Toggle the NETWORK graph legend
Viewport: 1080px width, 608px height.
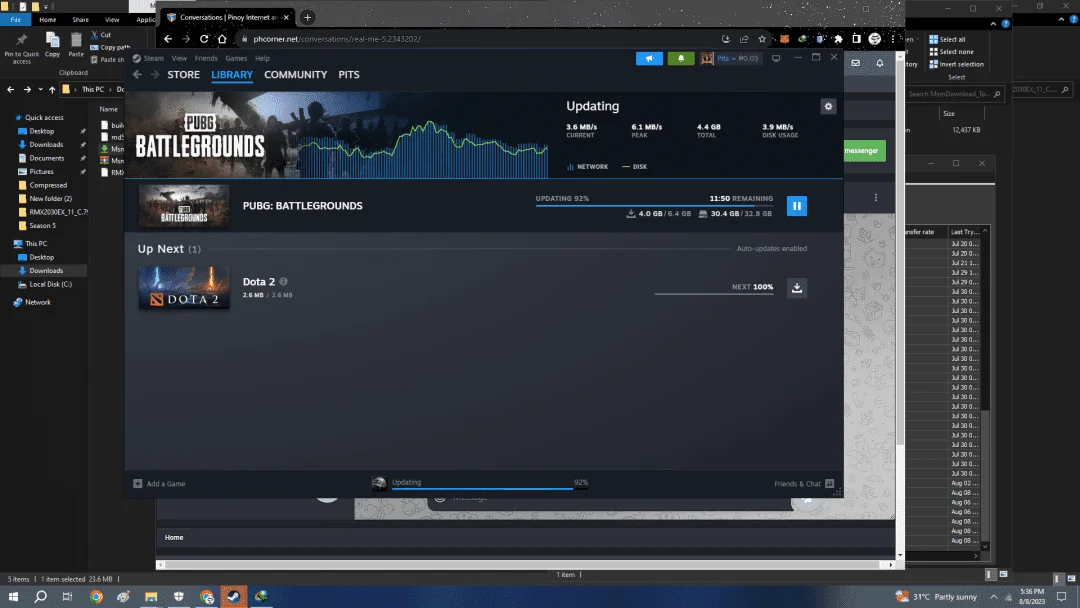pos(588,167)
